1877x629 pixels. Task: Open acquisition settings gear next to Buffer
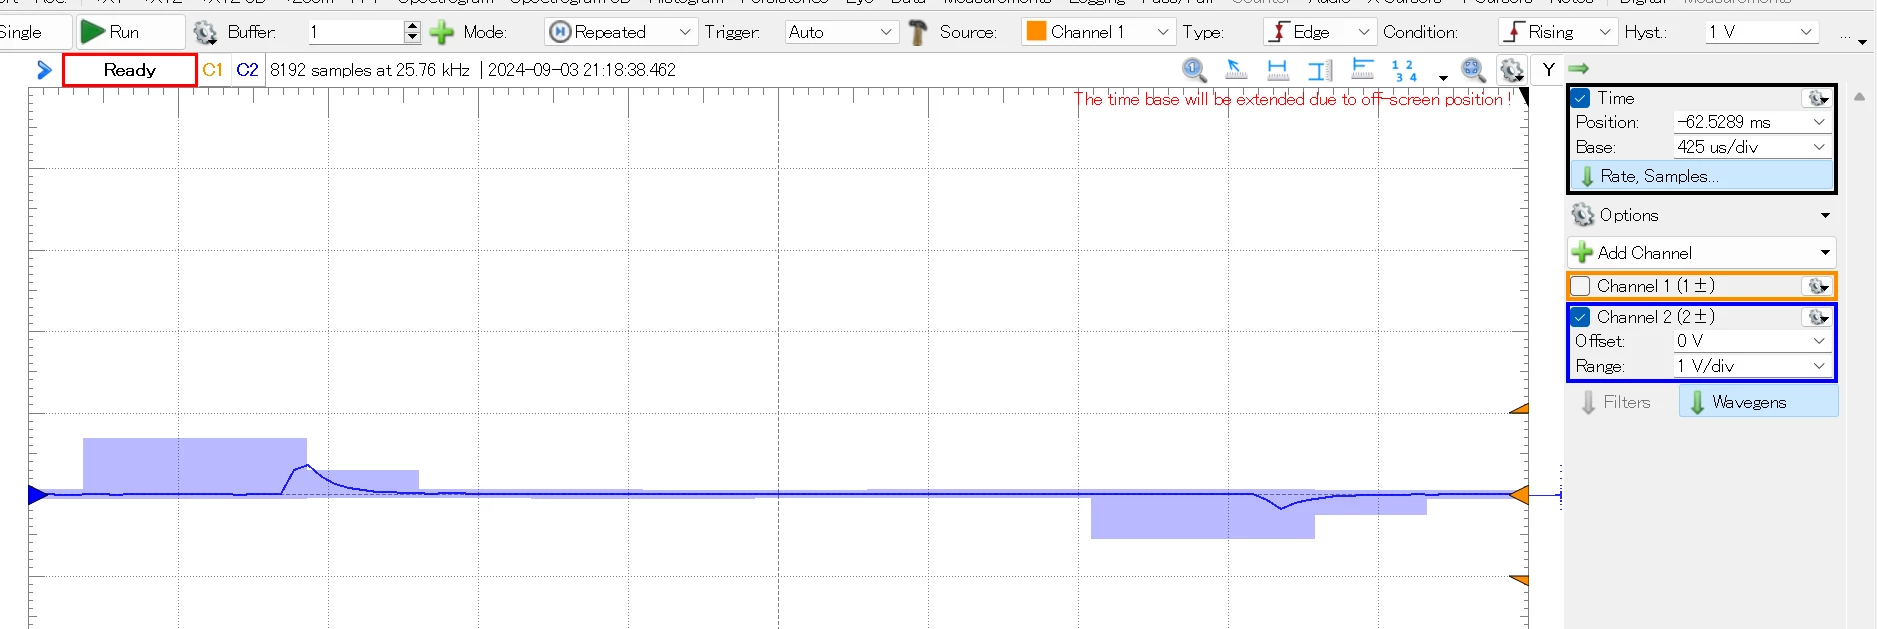click(x=205, y=32)
